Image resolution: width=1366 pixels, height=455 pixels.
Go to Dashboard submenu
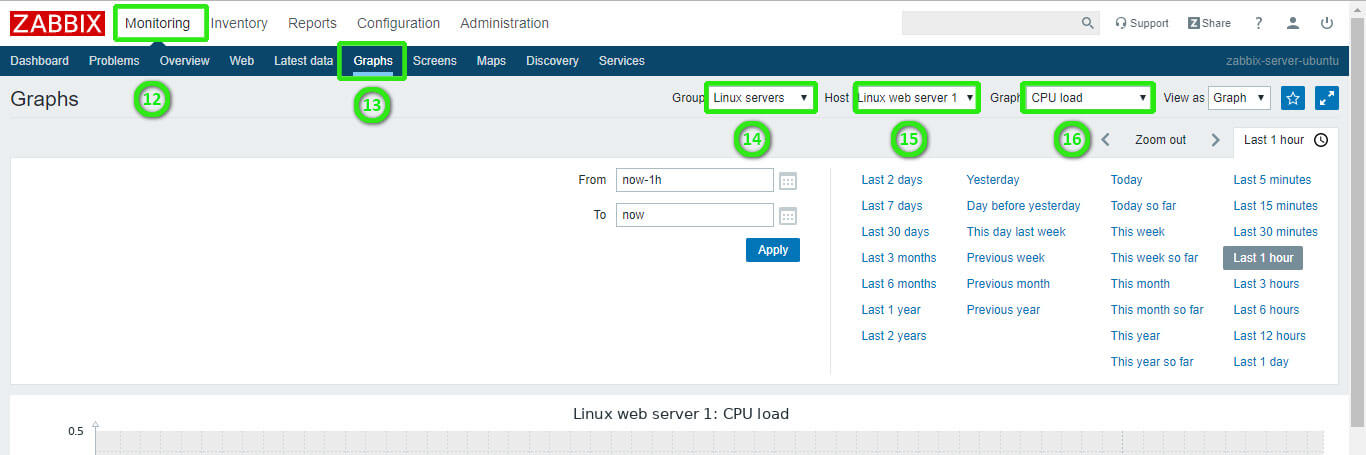(x=40, y=61)
